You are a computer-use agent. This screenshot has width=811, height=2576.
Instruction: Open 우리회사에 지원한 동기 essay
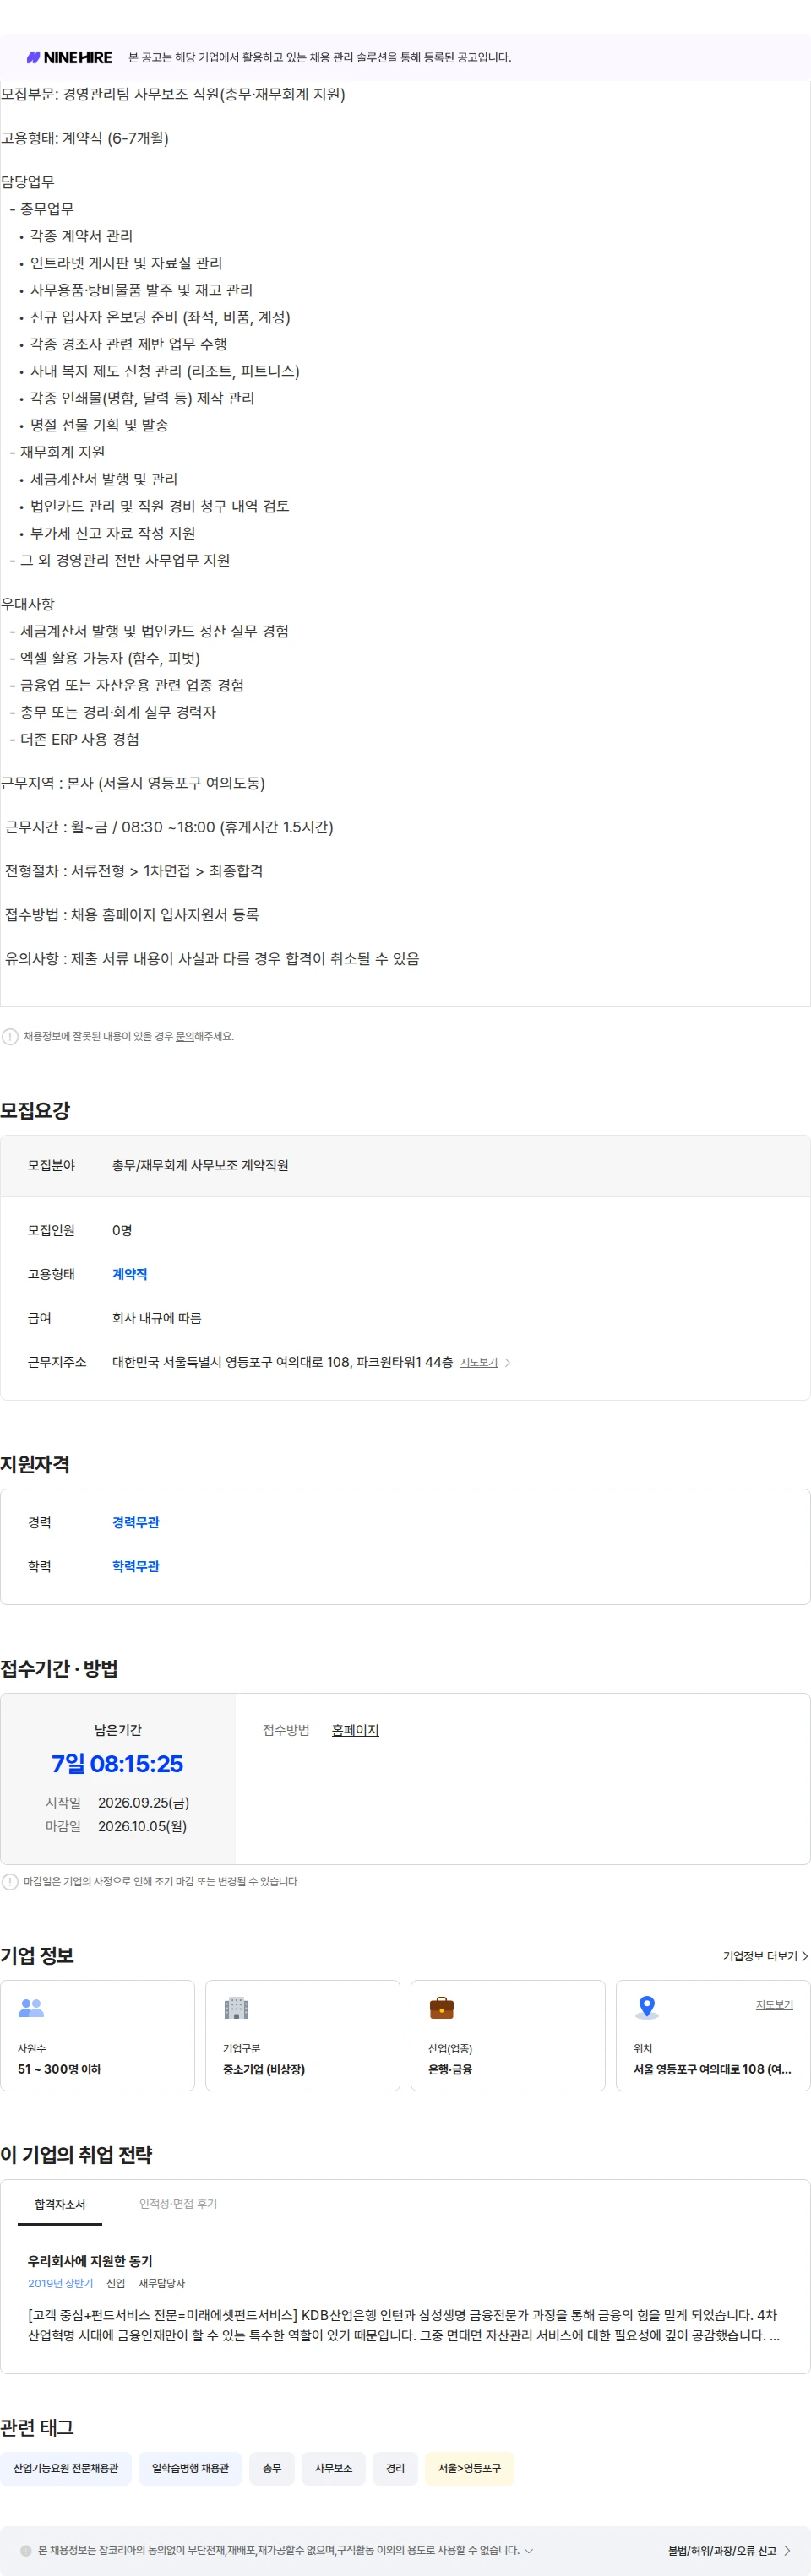(90, 2261)
